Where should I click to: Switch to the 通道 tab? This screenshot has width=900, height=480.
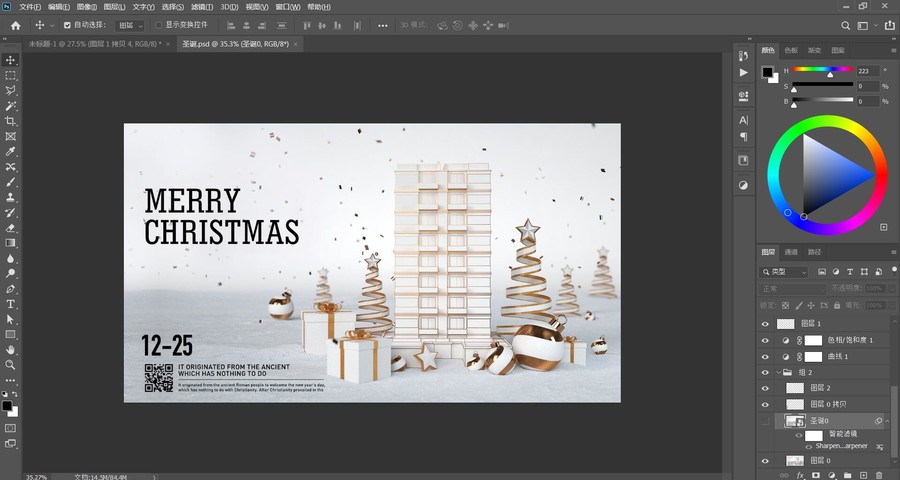[791, 251]
